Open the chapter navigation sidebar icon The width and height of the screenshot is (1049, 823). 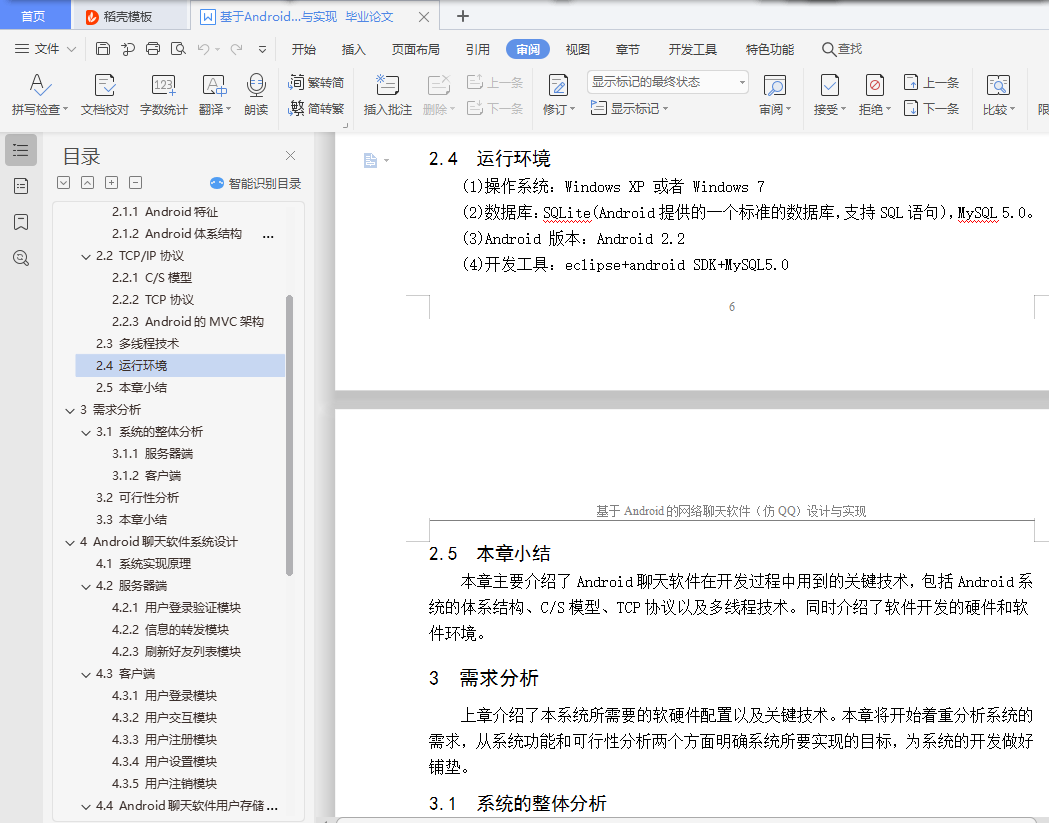pos(21,186)
